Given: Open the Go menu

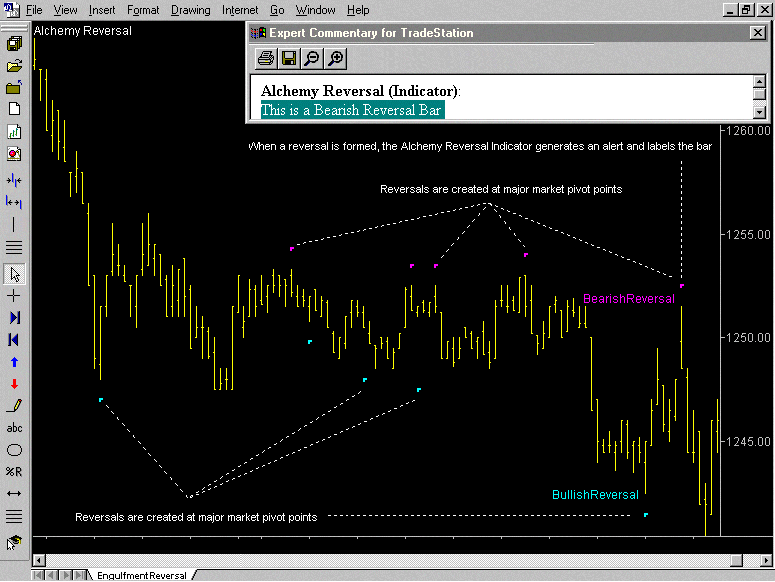Looking at the screenshot, I should (277, 10).
